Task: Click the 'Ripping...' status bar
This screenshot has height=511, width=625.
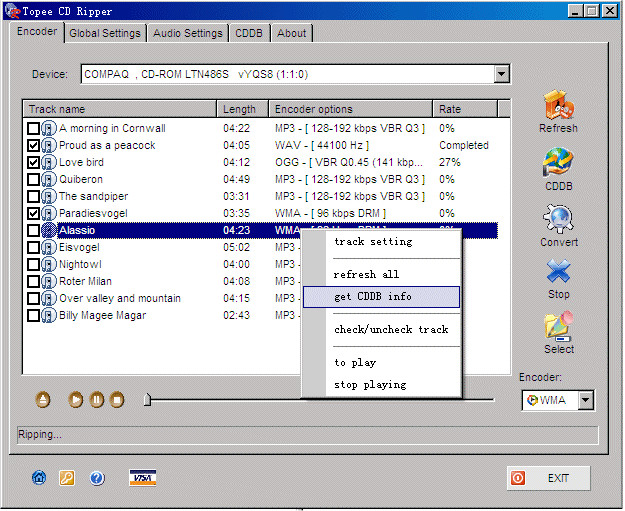Action: pyautogui.click(x=308, y=434)
